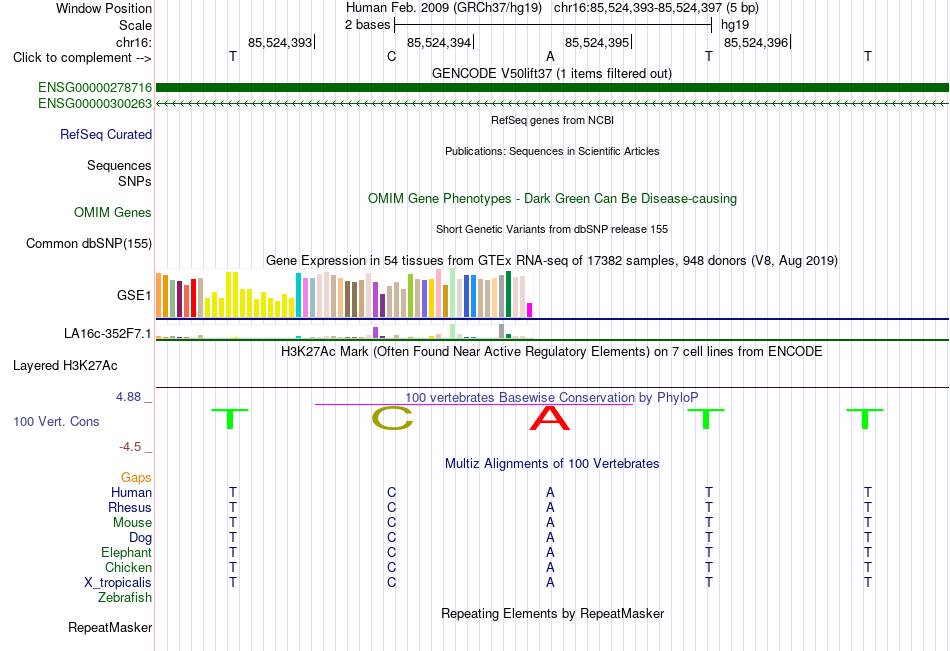Click the first green T conservation letter
Viewport: 950px width, 651px height.
(x=230, y=419)
